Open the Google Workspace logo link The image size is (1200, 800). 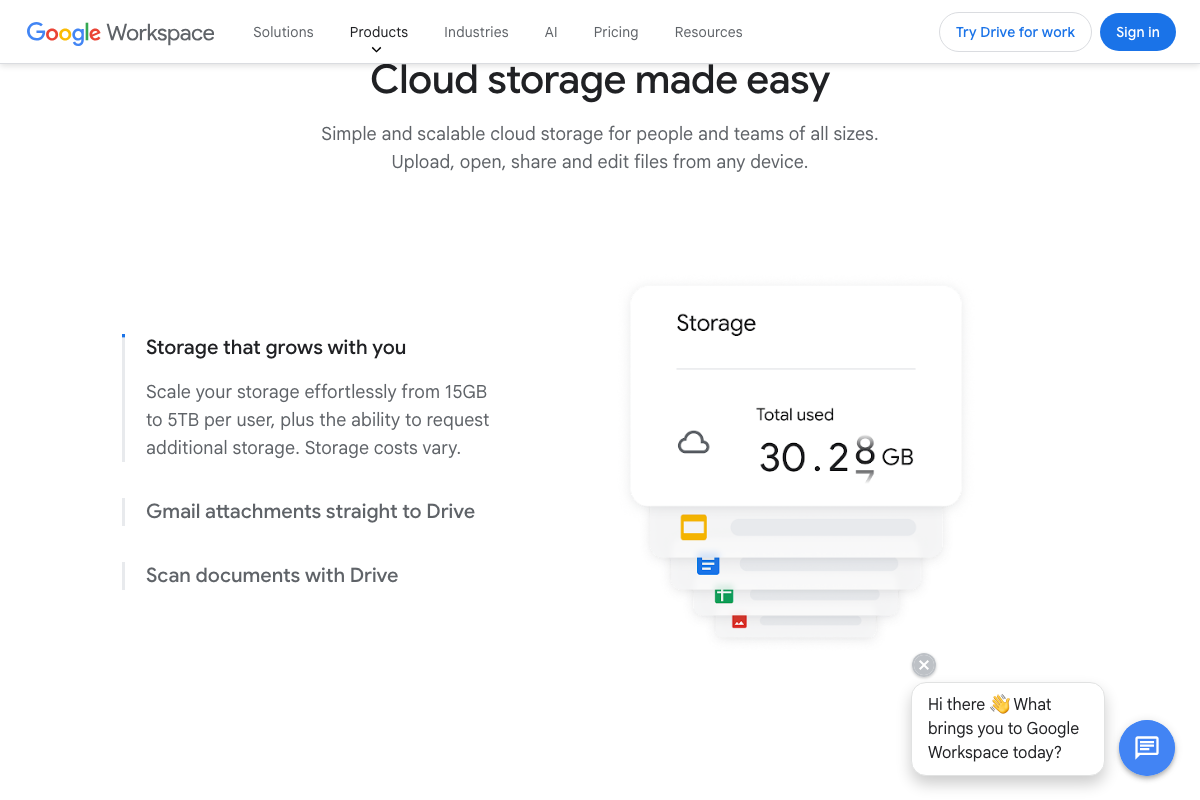coord(120,32)
